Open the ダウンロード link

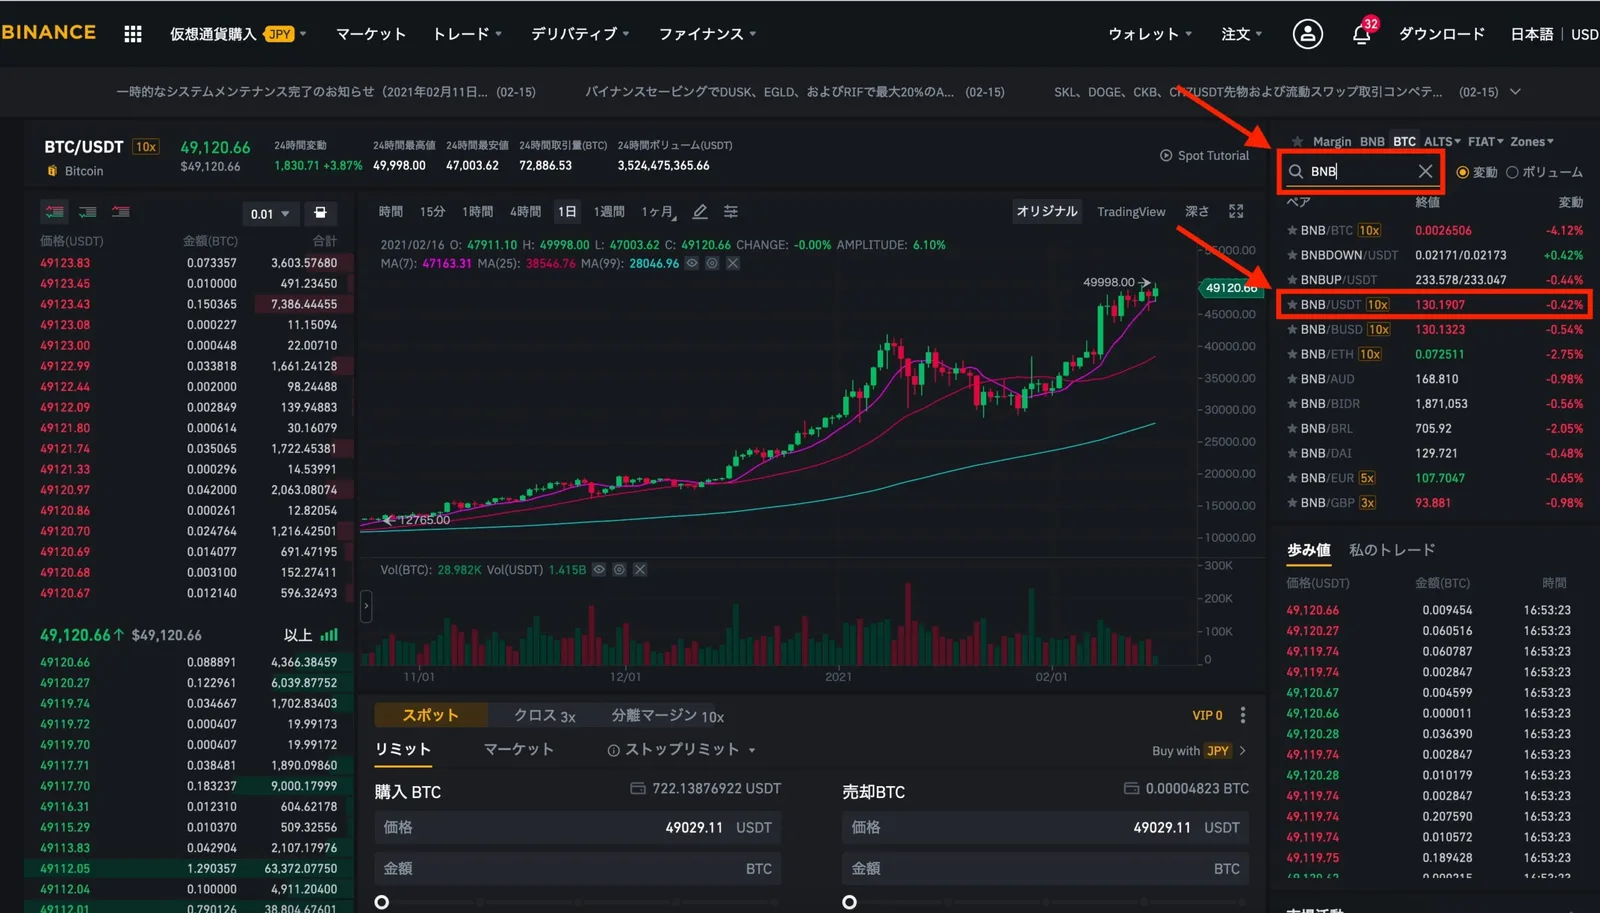tap(1441, 34)
